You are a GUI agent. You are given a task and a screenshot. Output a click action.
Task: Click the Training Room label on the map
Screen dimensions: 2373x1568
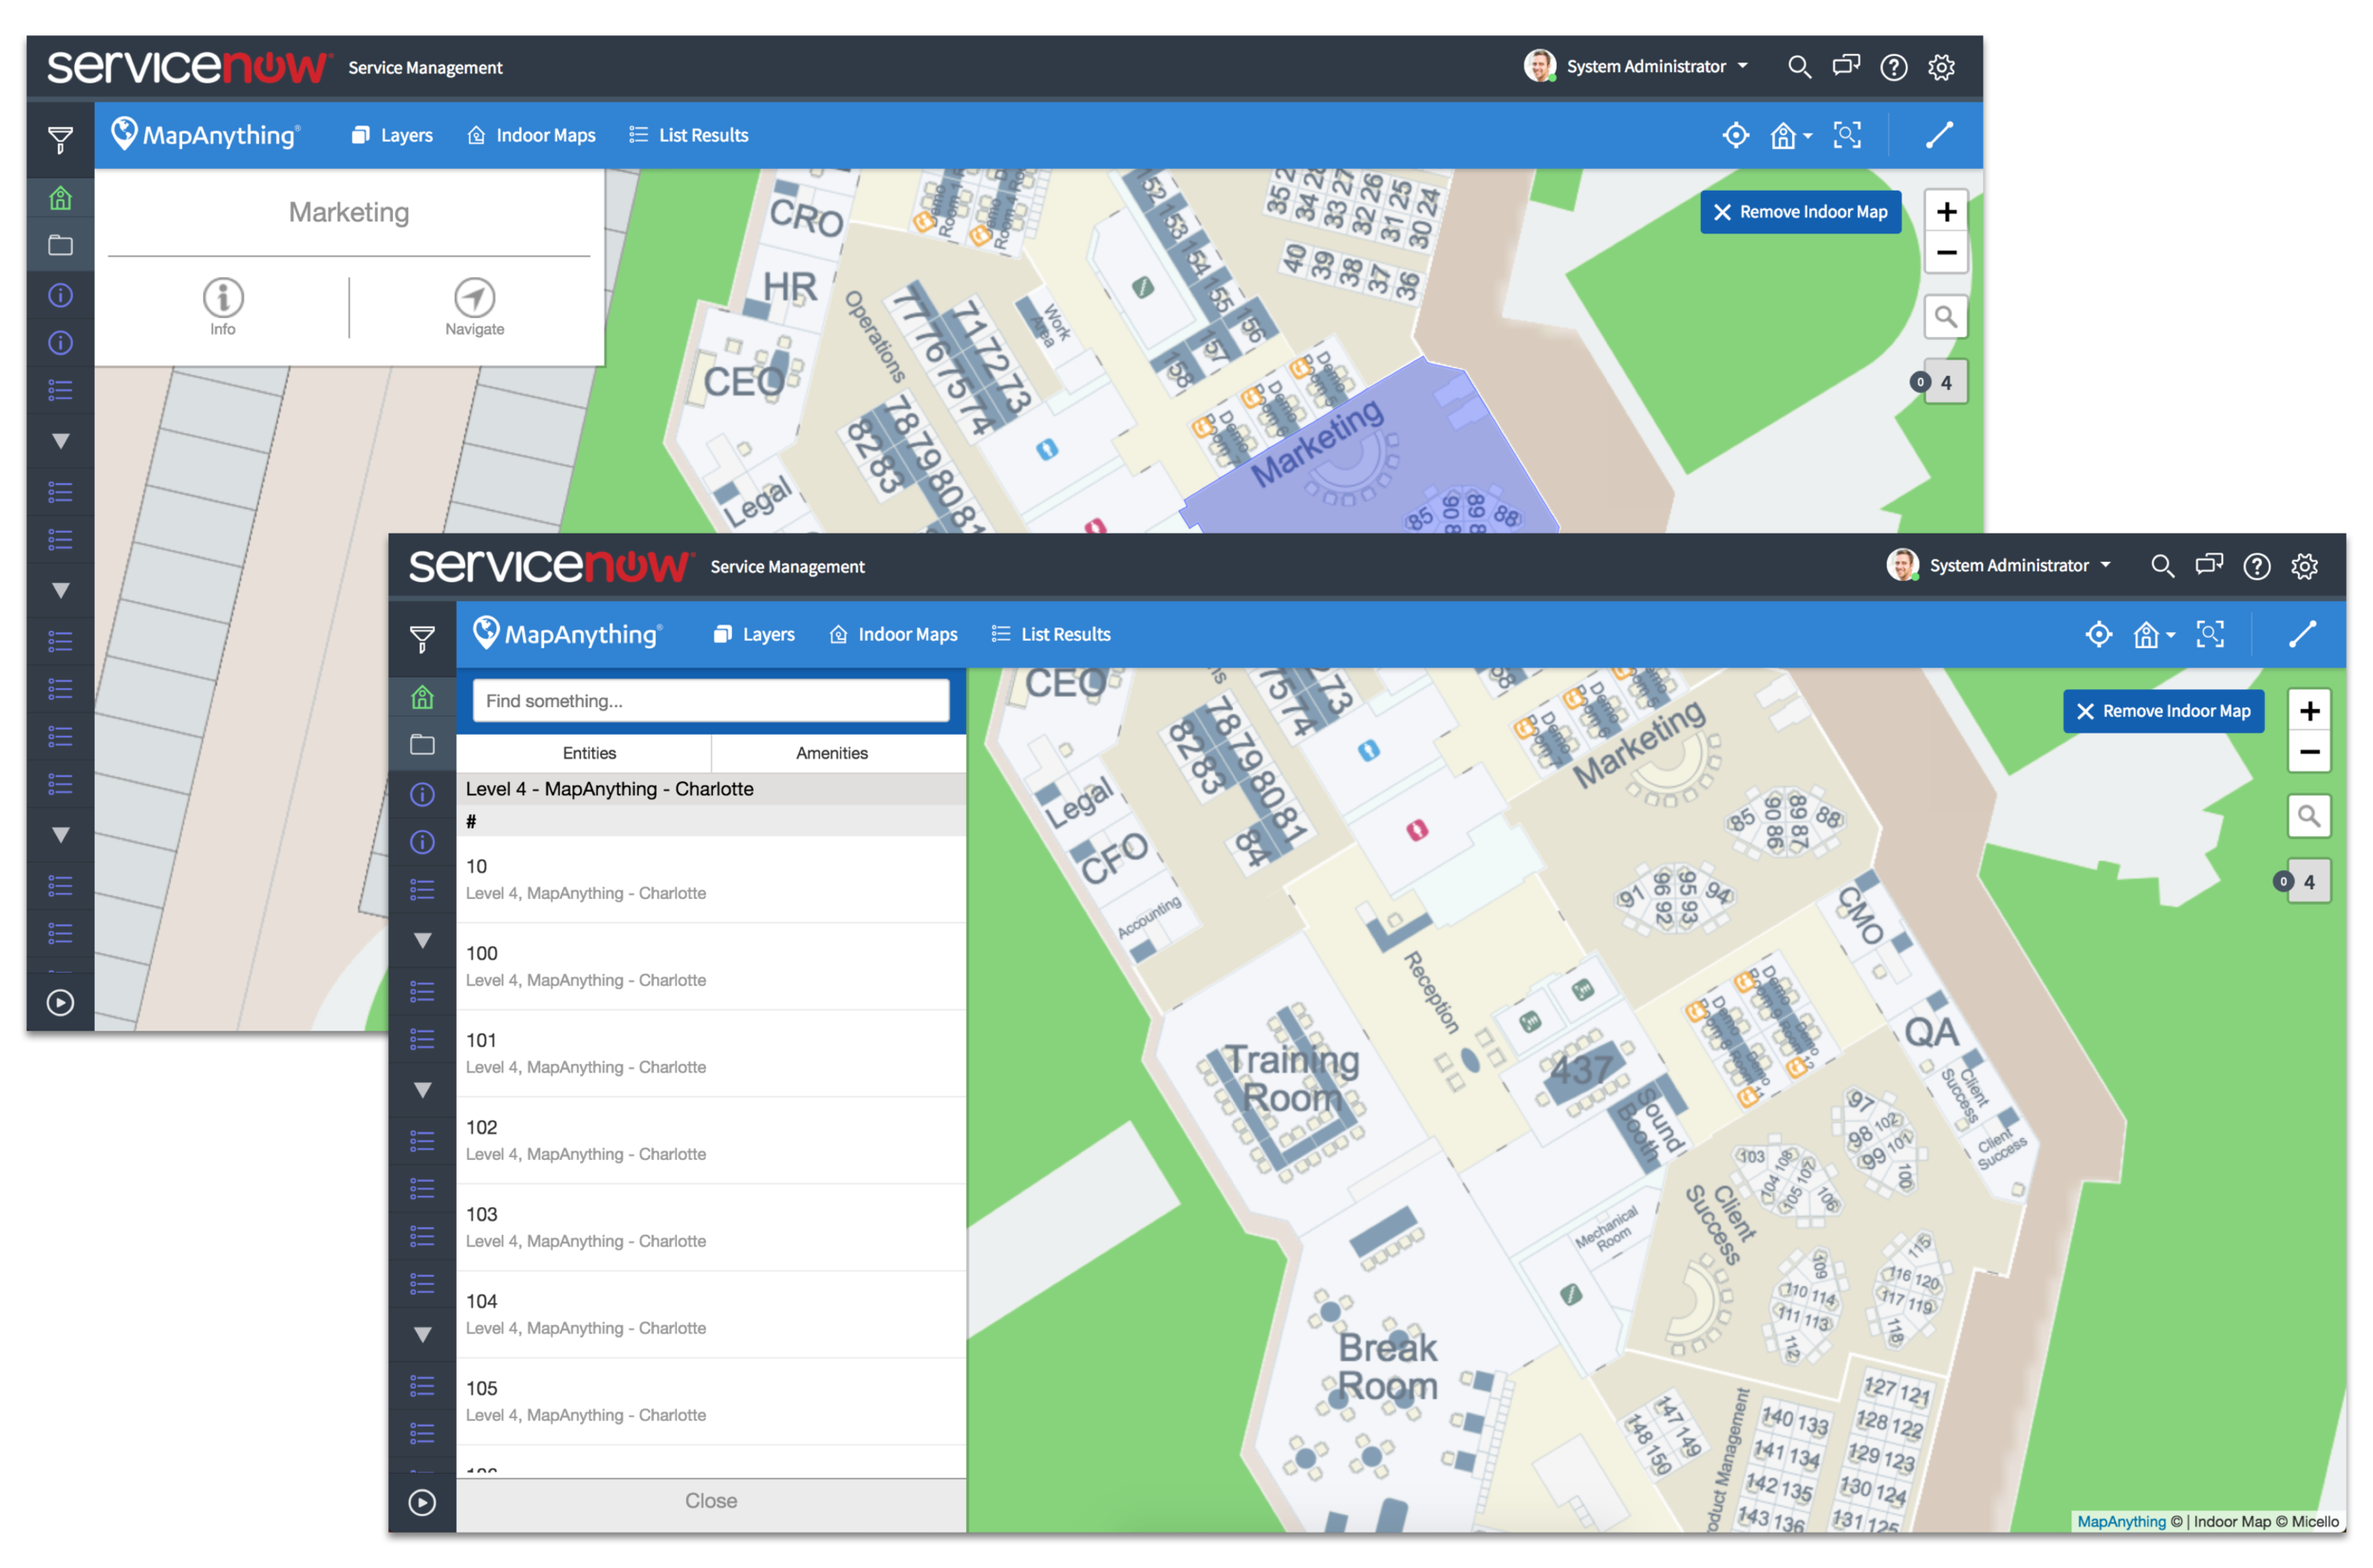tap(1292, 1078)
